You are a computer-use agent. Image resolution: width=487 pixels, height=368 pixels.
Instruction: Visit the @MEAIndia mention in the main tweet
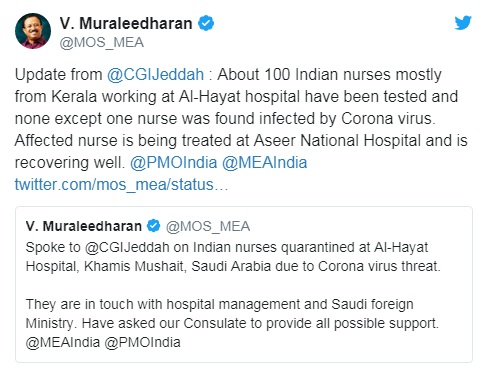[x=264, y=162]
